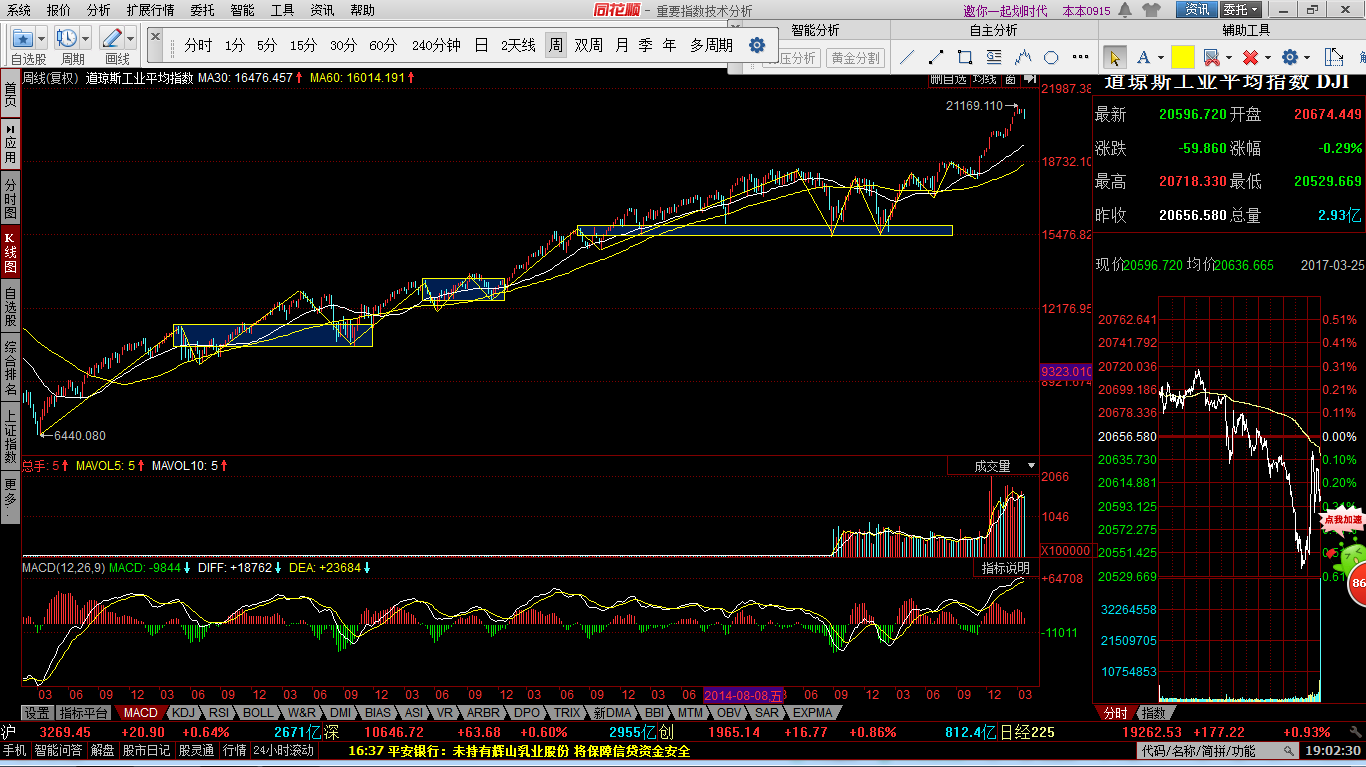Expand the text A tool dropdown arrow

point(1161,57)
